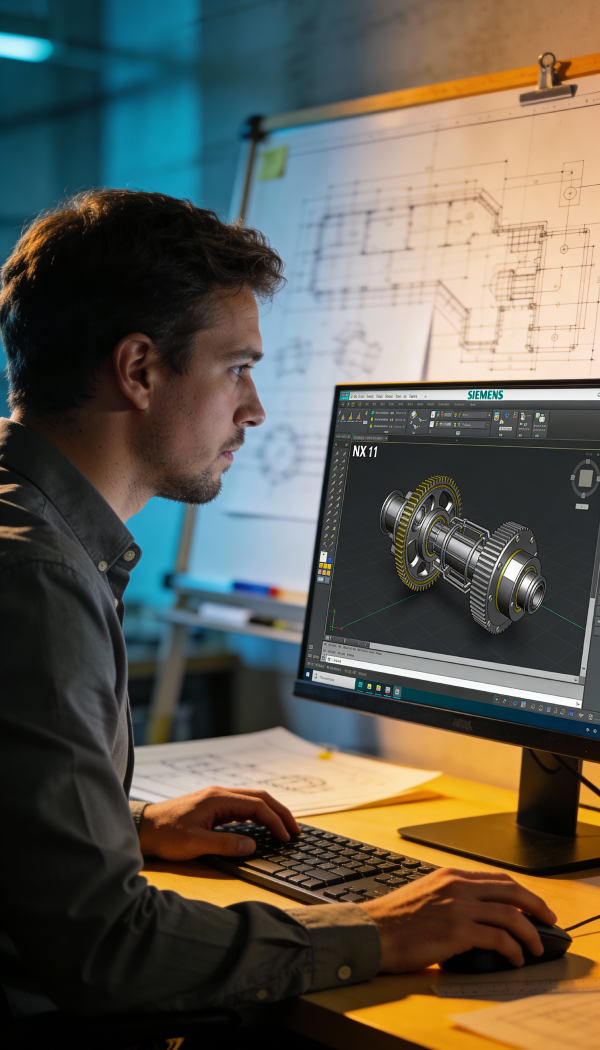Click the view orientation cube in the viewport

click(x=585, y=479)
